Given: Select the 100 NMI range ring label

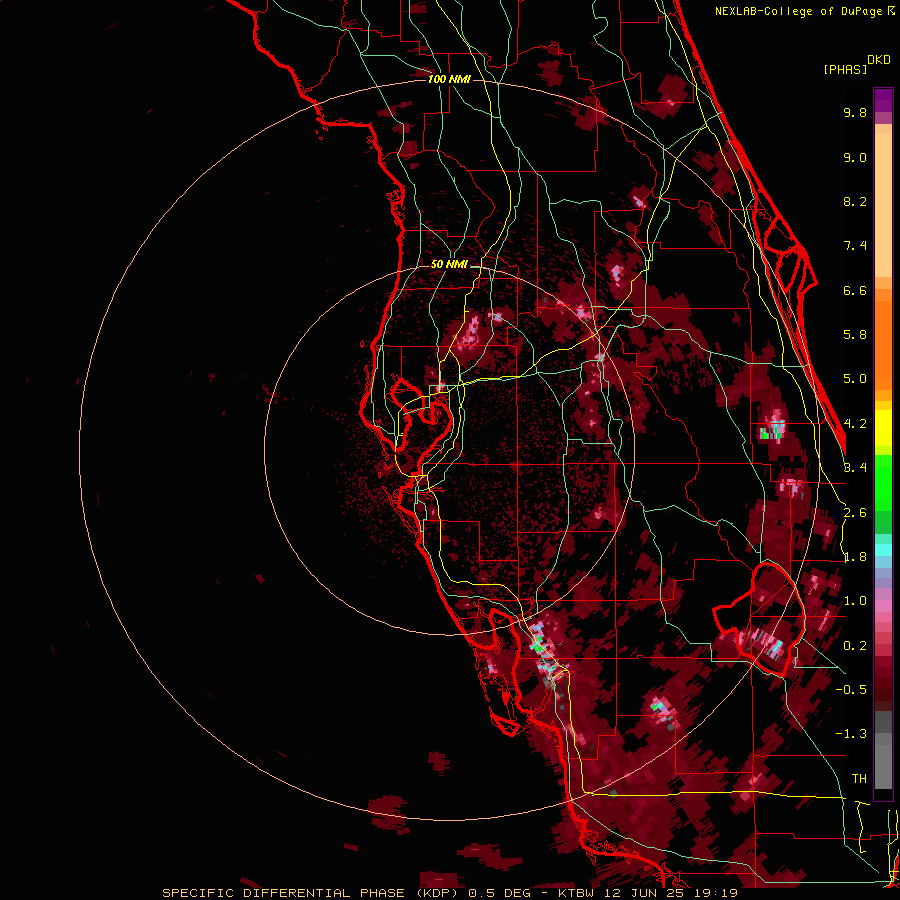Looking at the screenshot, I should point(449,79).
